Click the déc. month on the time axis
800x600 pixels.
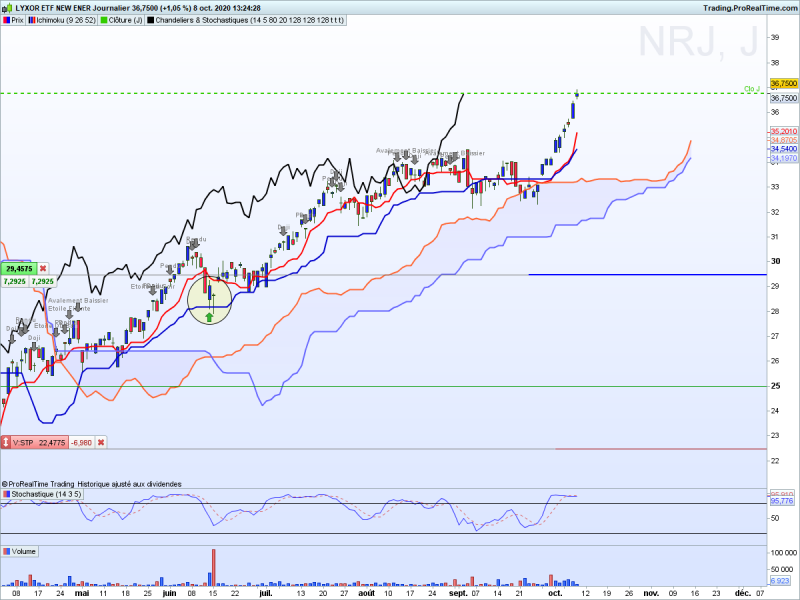pyautogui.click(x=743, y=593)
